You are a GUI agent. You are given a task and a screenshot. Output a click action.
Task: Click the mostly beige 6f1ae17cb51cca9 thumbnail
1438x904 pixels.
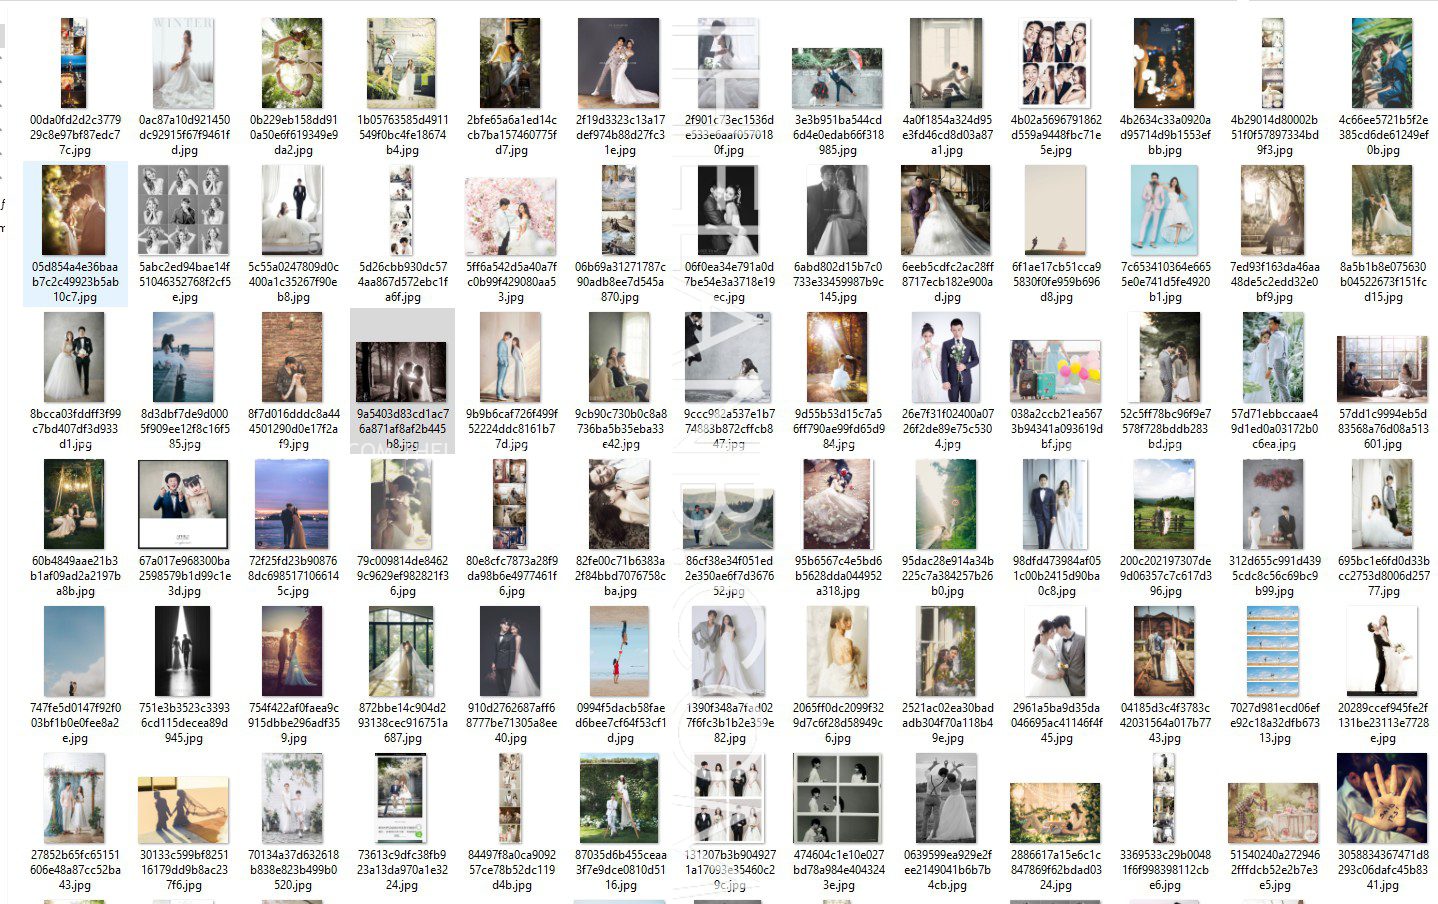point(1056,210)
